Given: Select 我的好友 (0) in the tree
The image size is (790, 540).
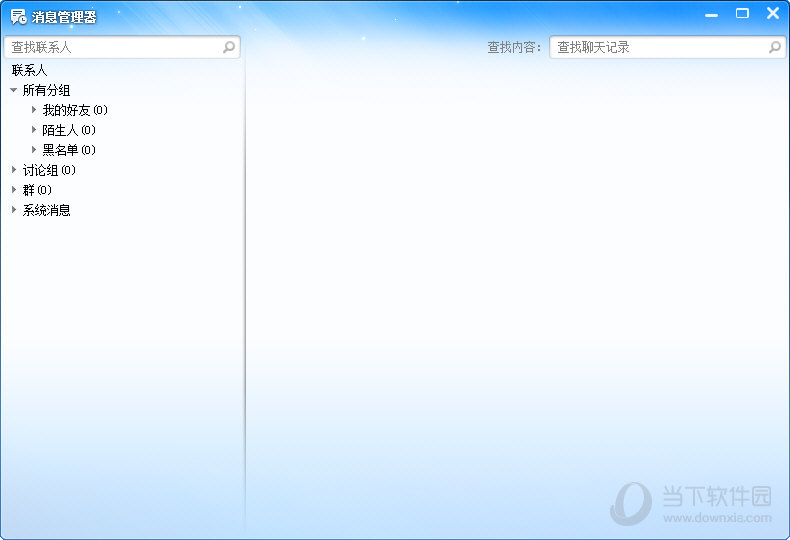Looking at the screenshot, I should click(x=75, y=110).
